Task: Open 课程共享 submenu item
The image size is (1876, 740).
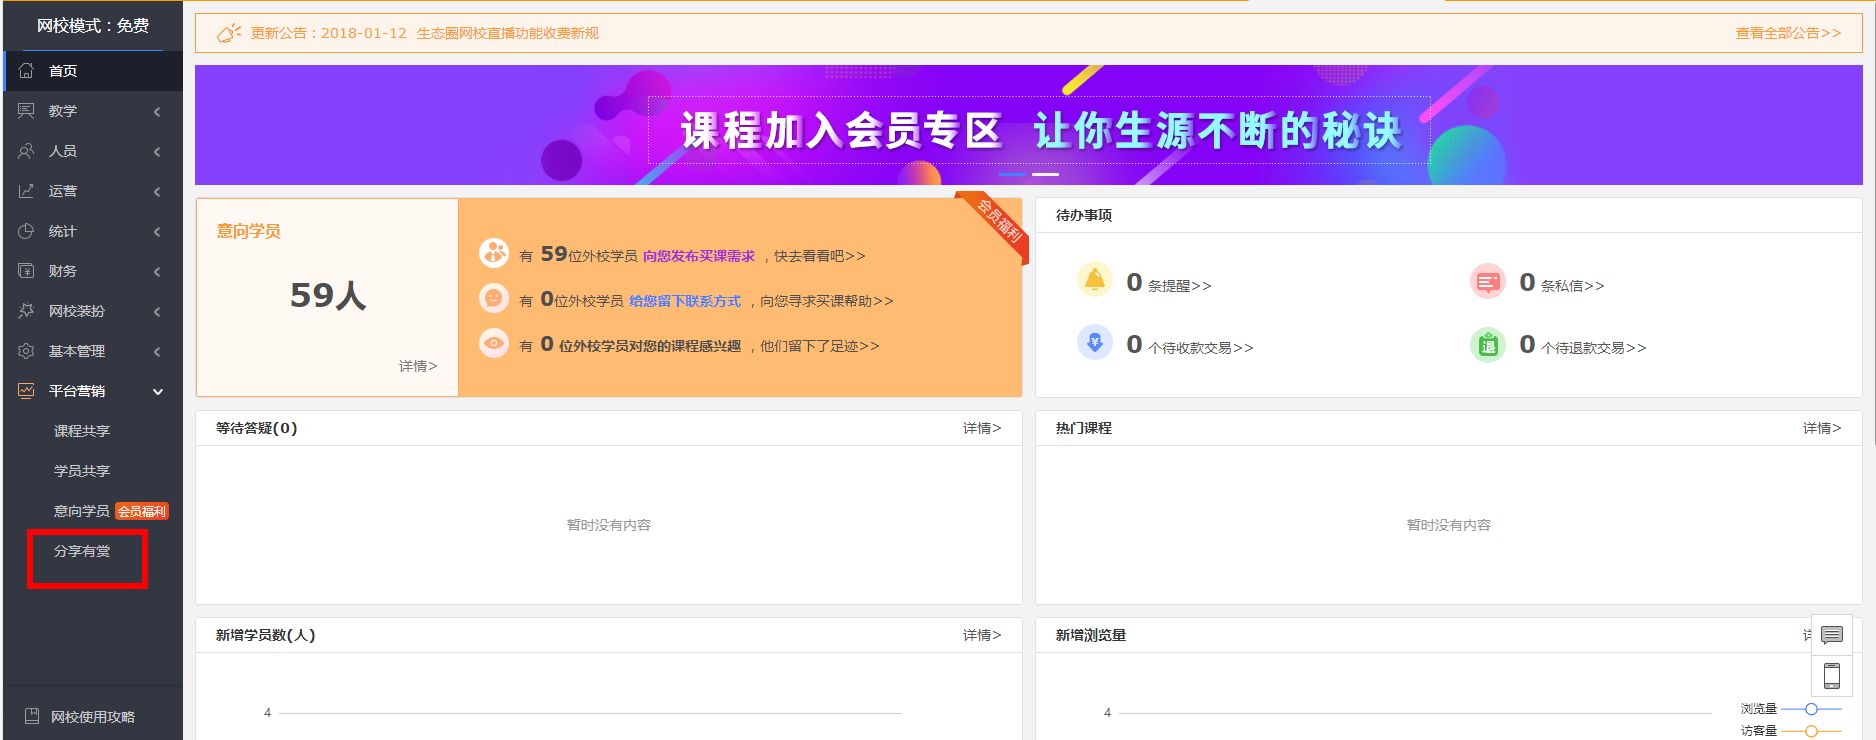Action: pyautogui.click(x=82, y=431)
